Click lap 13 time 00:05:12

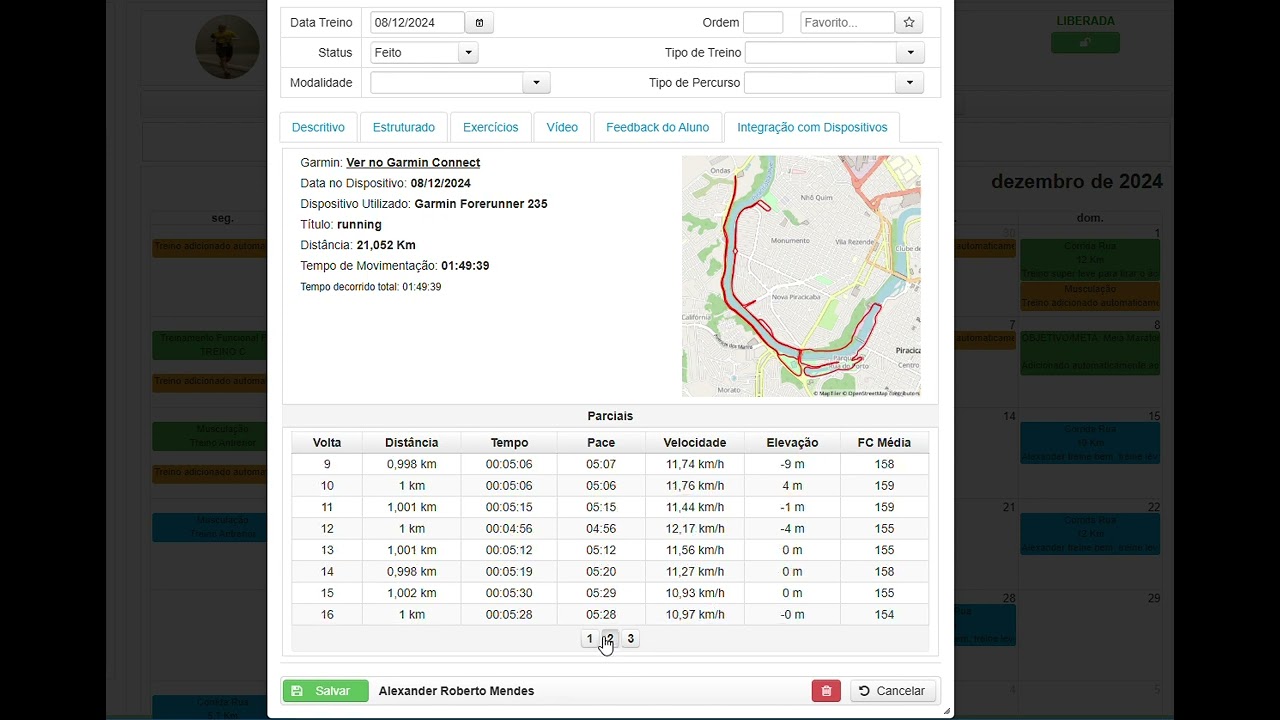pyautogui.click(x=509, y=550)
